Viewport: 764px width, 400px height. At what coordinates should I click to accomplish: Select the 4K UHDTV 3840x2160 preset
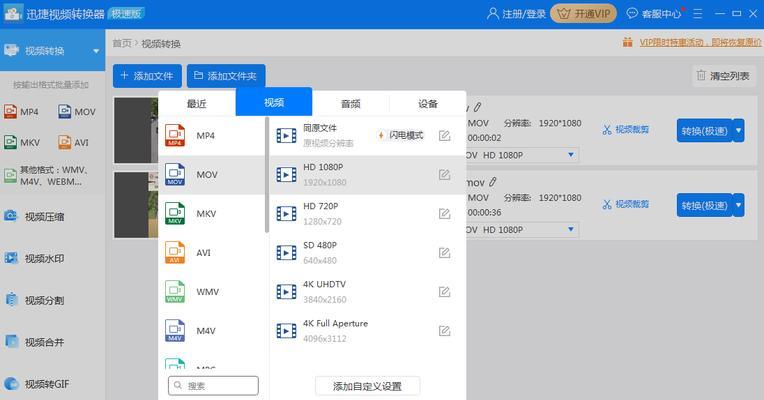[x=368, y=291]
